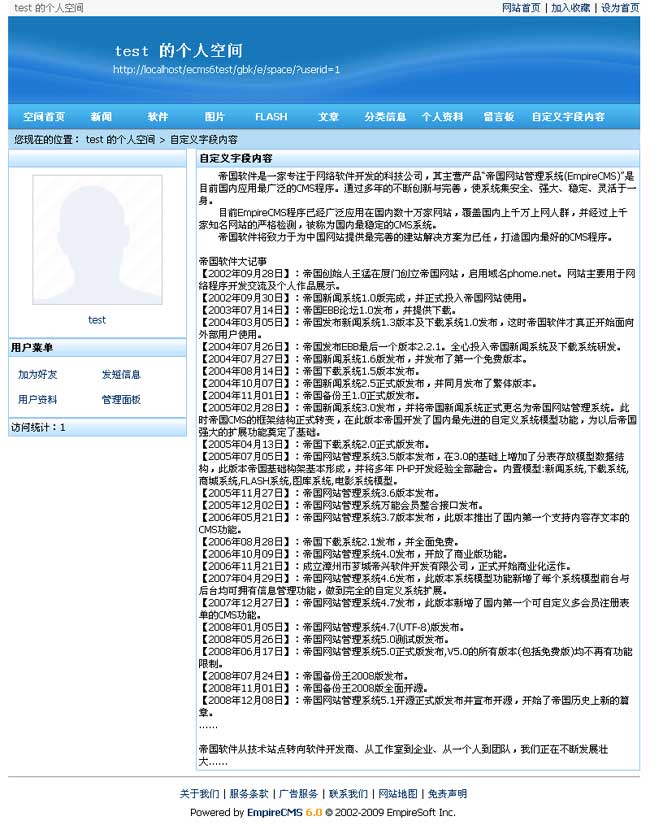650x825 pixels.
Task: Open the FLASH navigation tab
Action: [271, 117]
